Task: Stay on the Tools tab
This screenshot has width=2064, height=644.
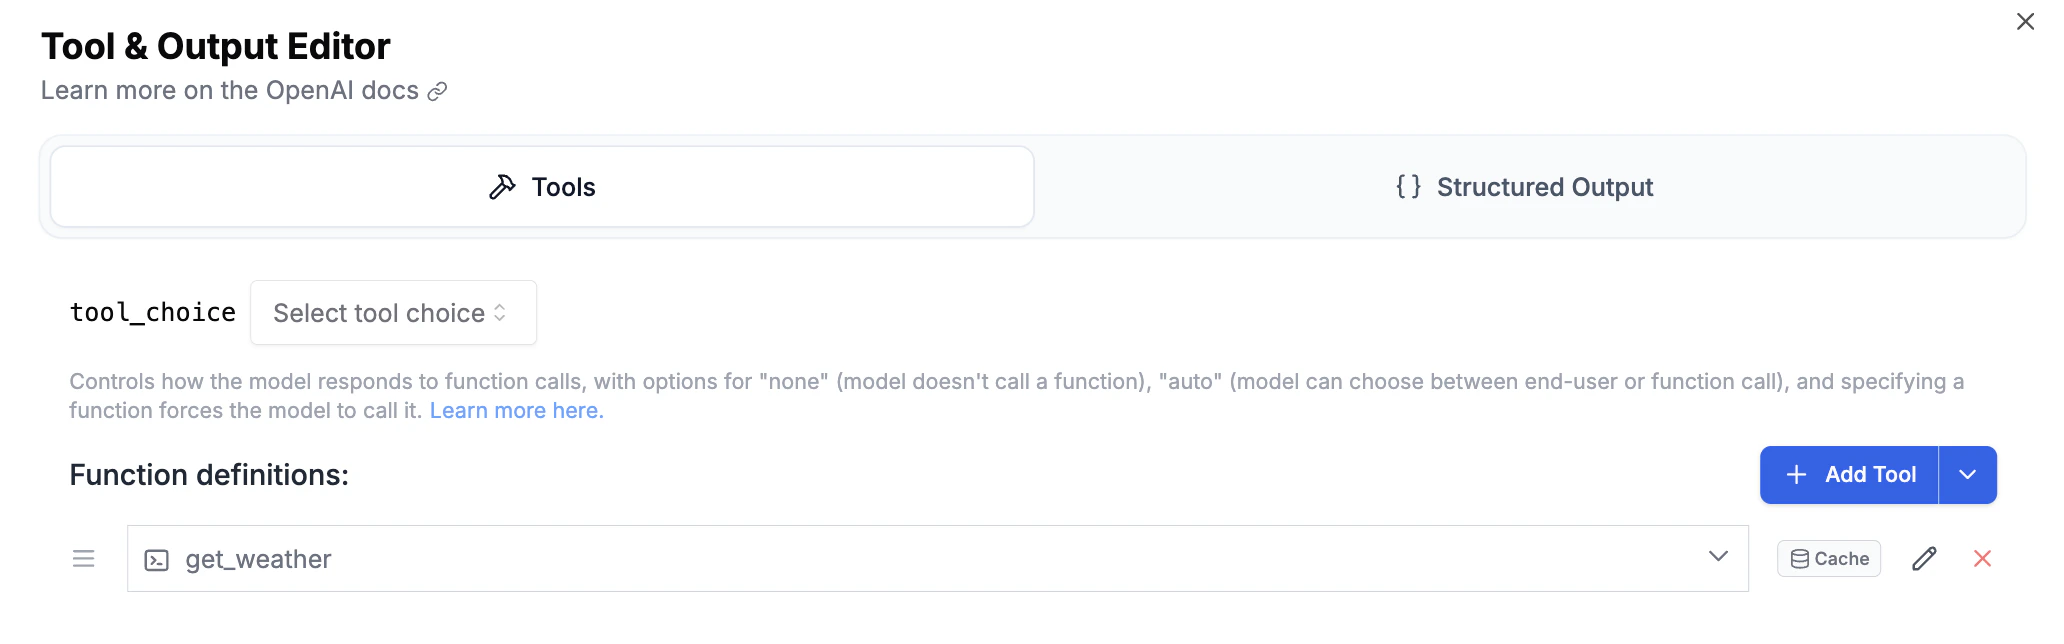Action: pos(540,186)
